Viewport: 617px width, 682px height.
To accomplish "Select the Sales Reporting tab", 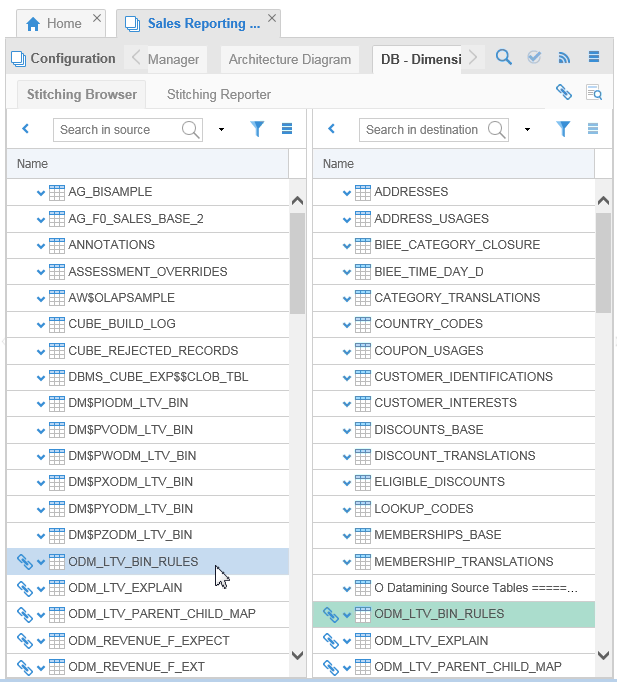I will (198, 23).
